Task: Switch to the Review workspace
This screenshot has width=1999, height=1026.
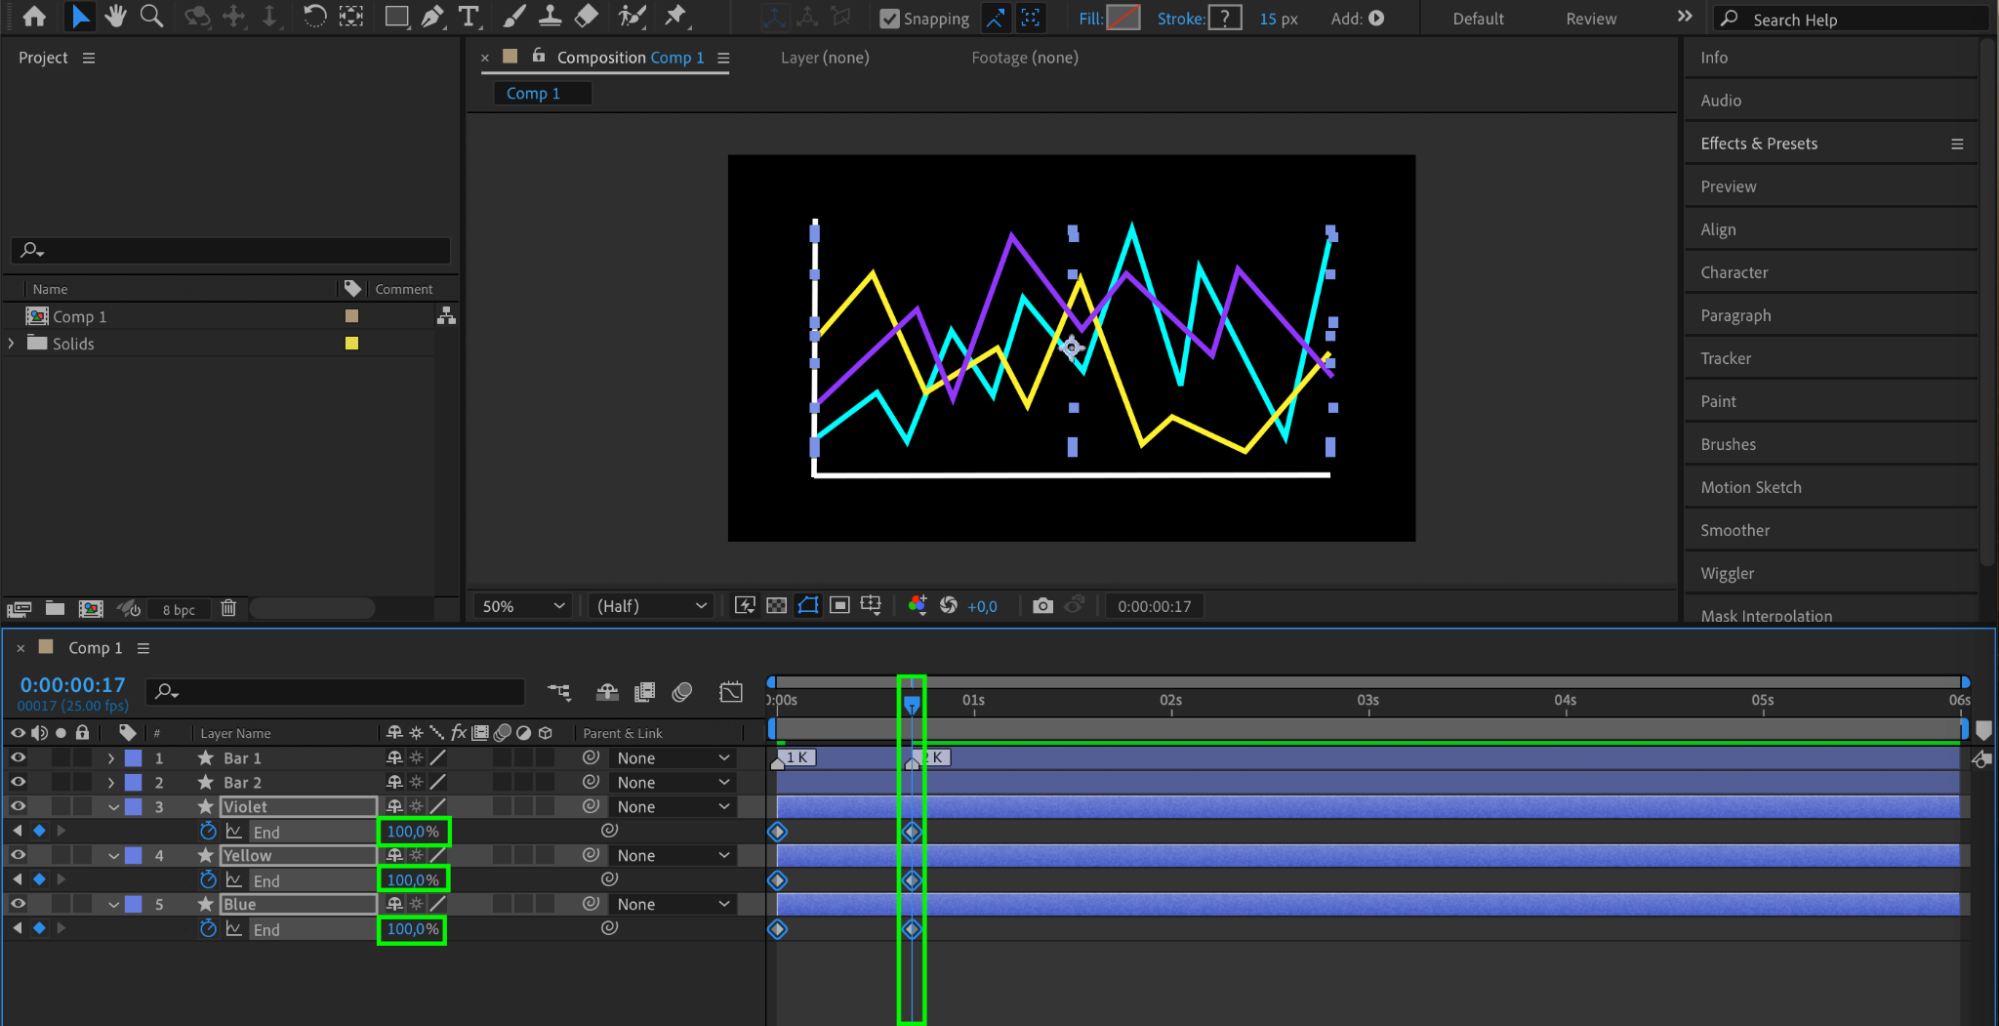Action: click(x=1590, y=18)
